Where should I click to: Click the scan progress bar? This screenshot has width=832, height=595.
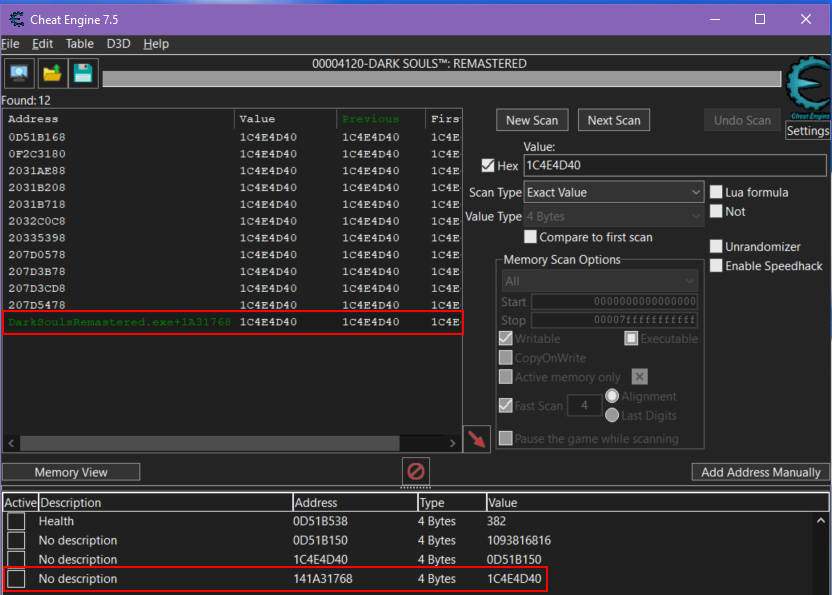coord(441,79)
